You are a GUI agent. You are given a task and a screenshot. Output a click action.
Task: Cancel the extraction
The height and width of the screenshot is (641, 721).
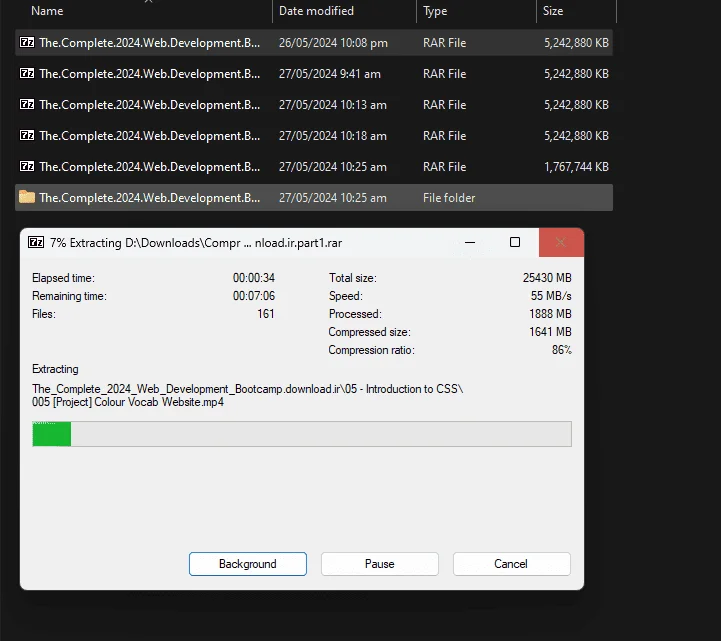click(x=511, y=564)
